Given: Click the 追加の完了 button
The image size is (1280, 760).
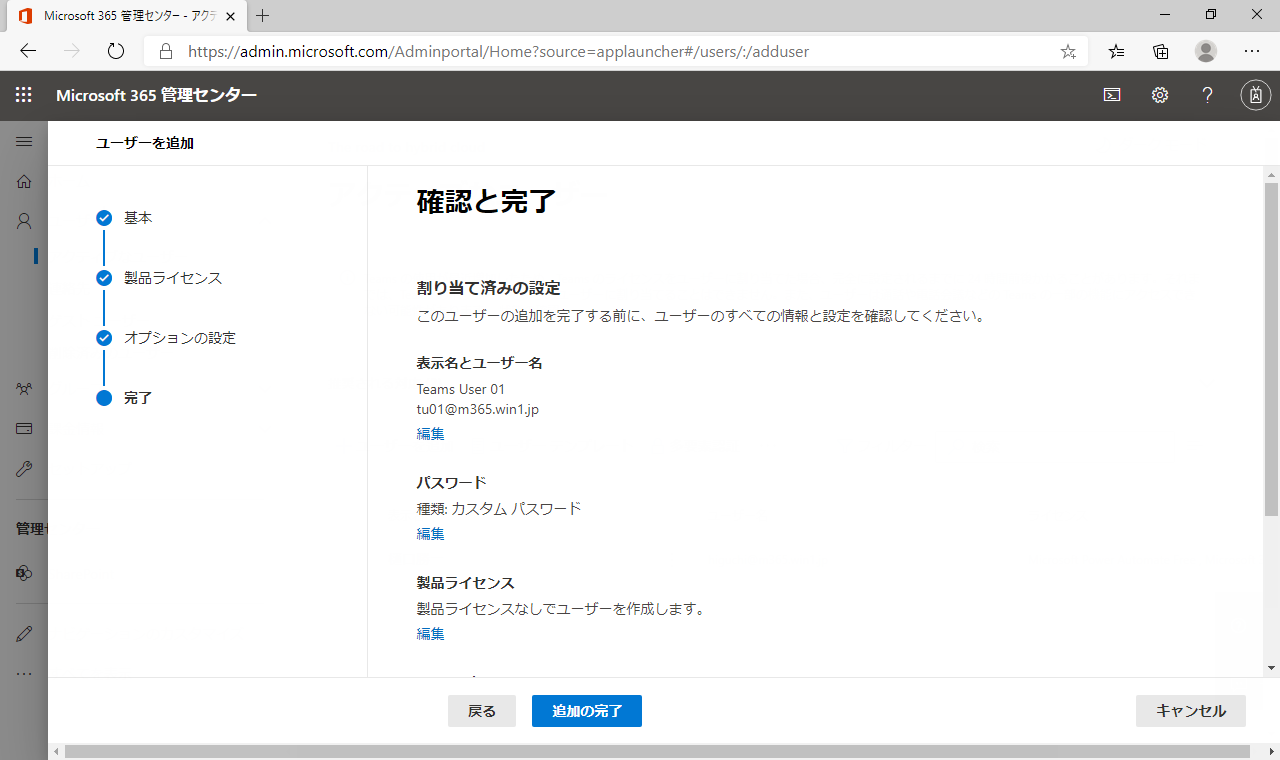Looking at the screenshot, I should point(587,711).
